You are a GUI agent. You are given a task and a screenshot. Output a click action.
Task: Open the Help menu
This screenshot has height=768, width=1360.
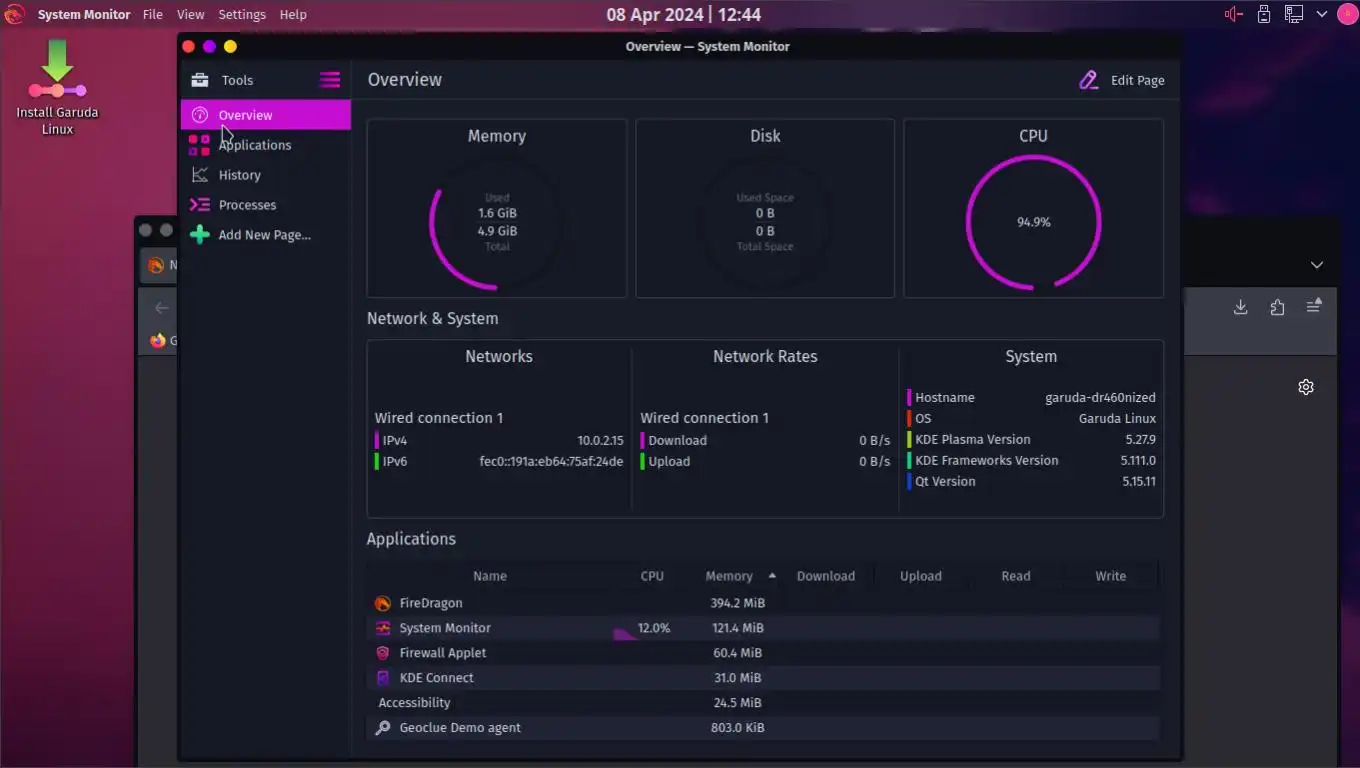coord(293,15)
